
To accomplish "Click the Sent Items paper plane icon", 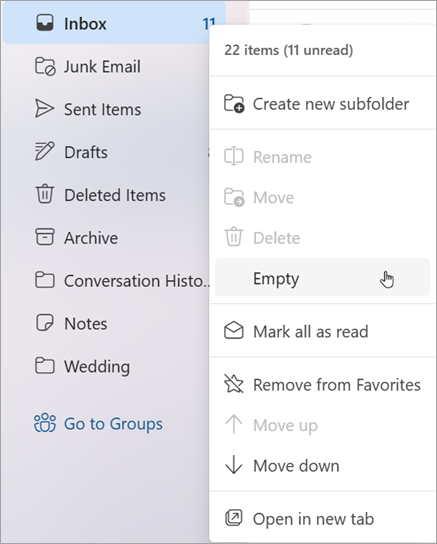I will 44,109.
